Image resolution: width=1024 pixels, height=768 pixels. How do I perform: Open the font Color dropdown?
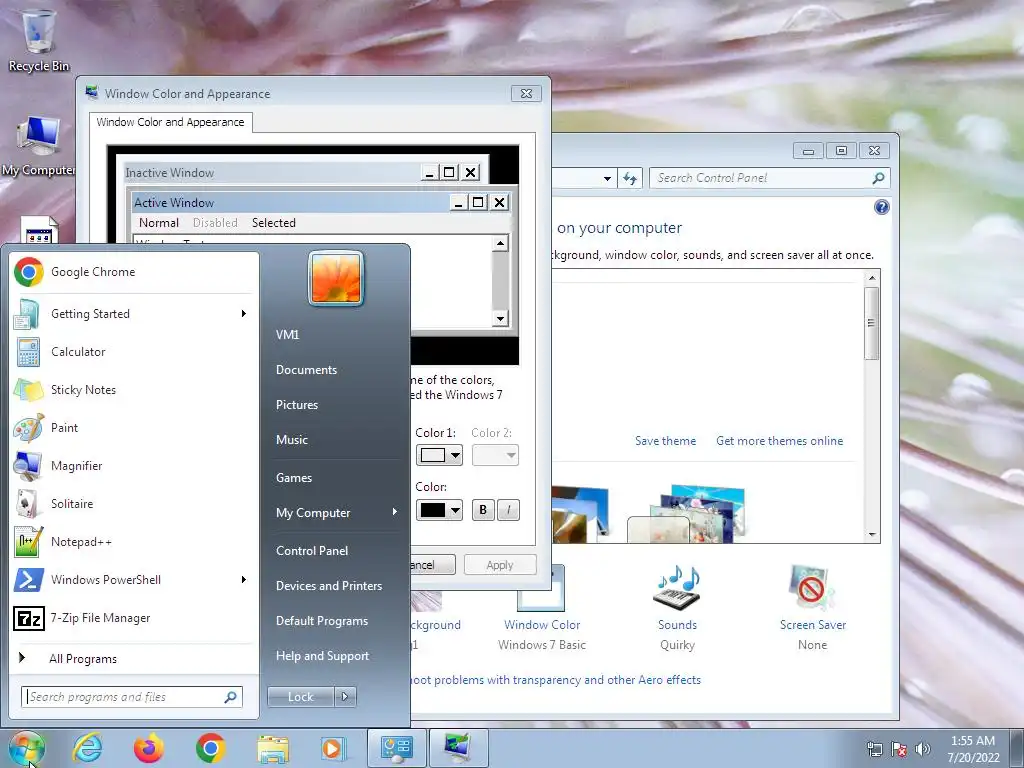point(455,510)
